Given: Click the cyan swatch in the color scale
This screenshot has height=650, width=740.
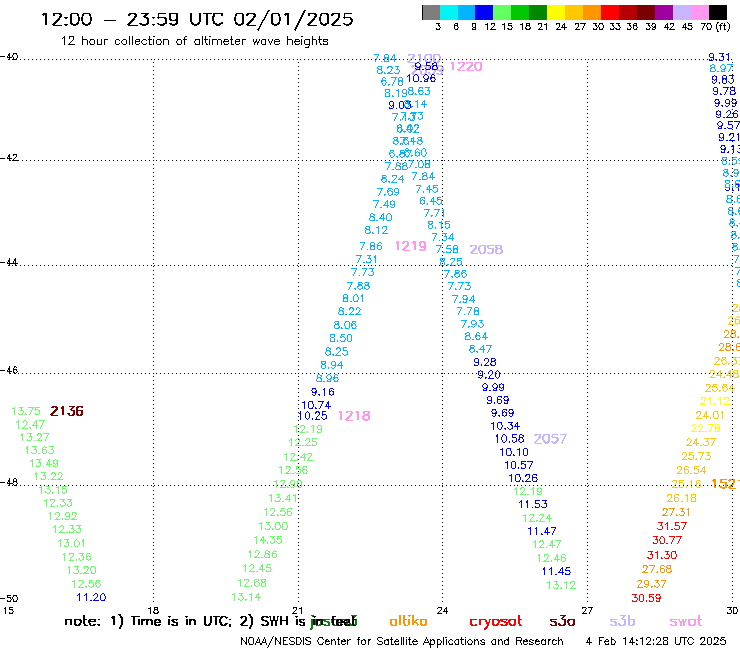Looking at the screenshot, I should pos(449,12).
